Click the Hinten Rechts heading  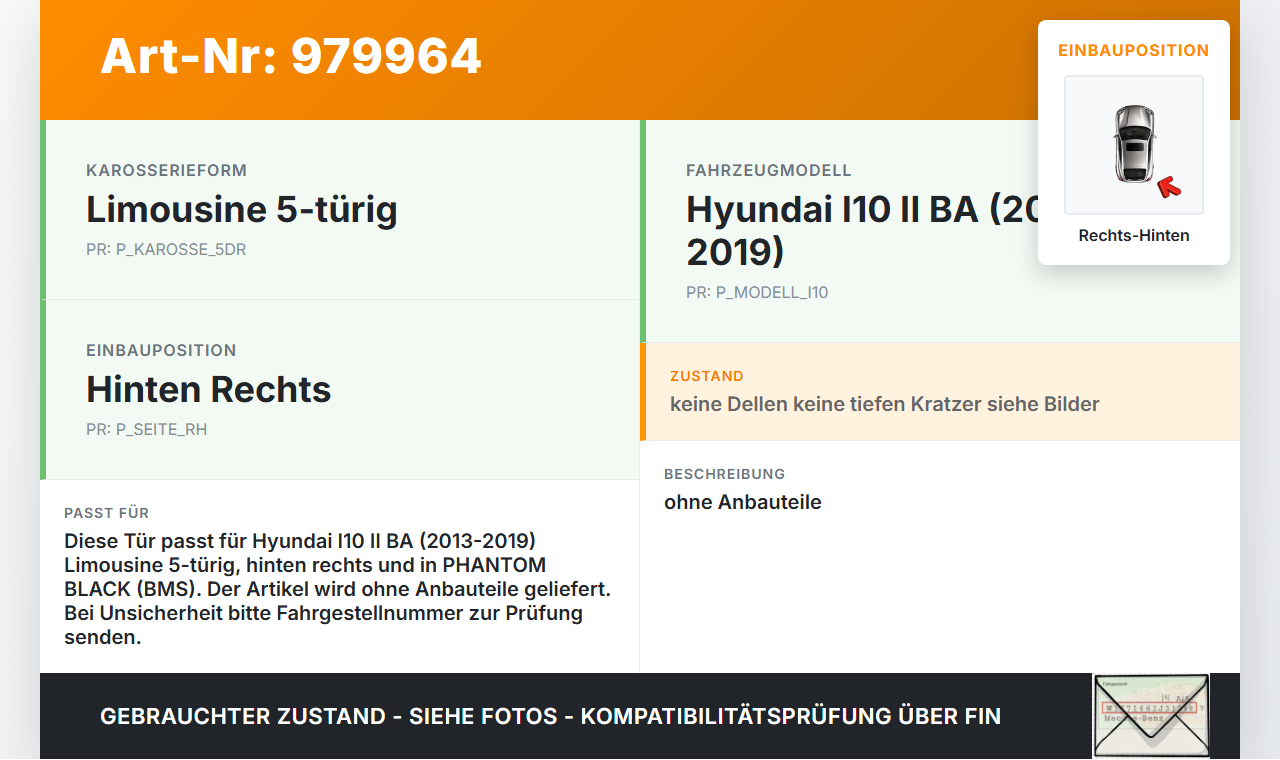[x=208, y=390]
